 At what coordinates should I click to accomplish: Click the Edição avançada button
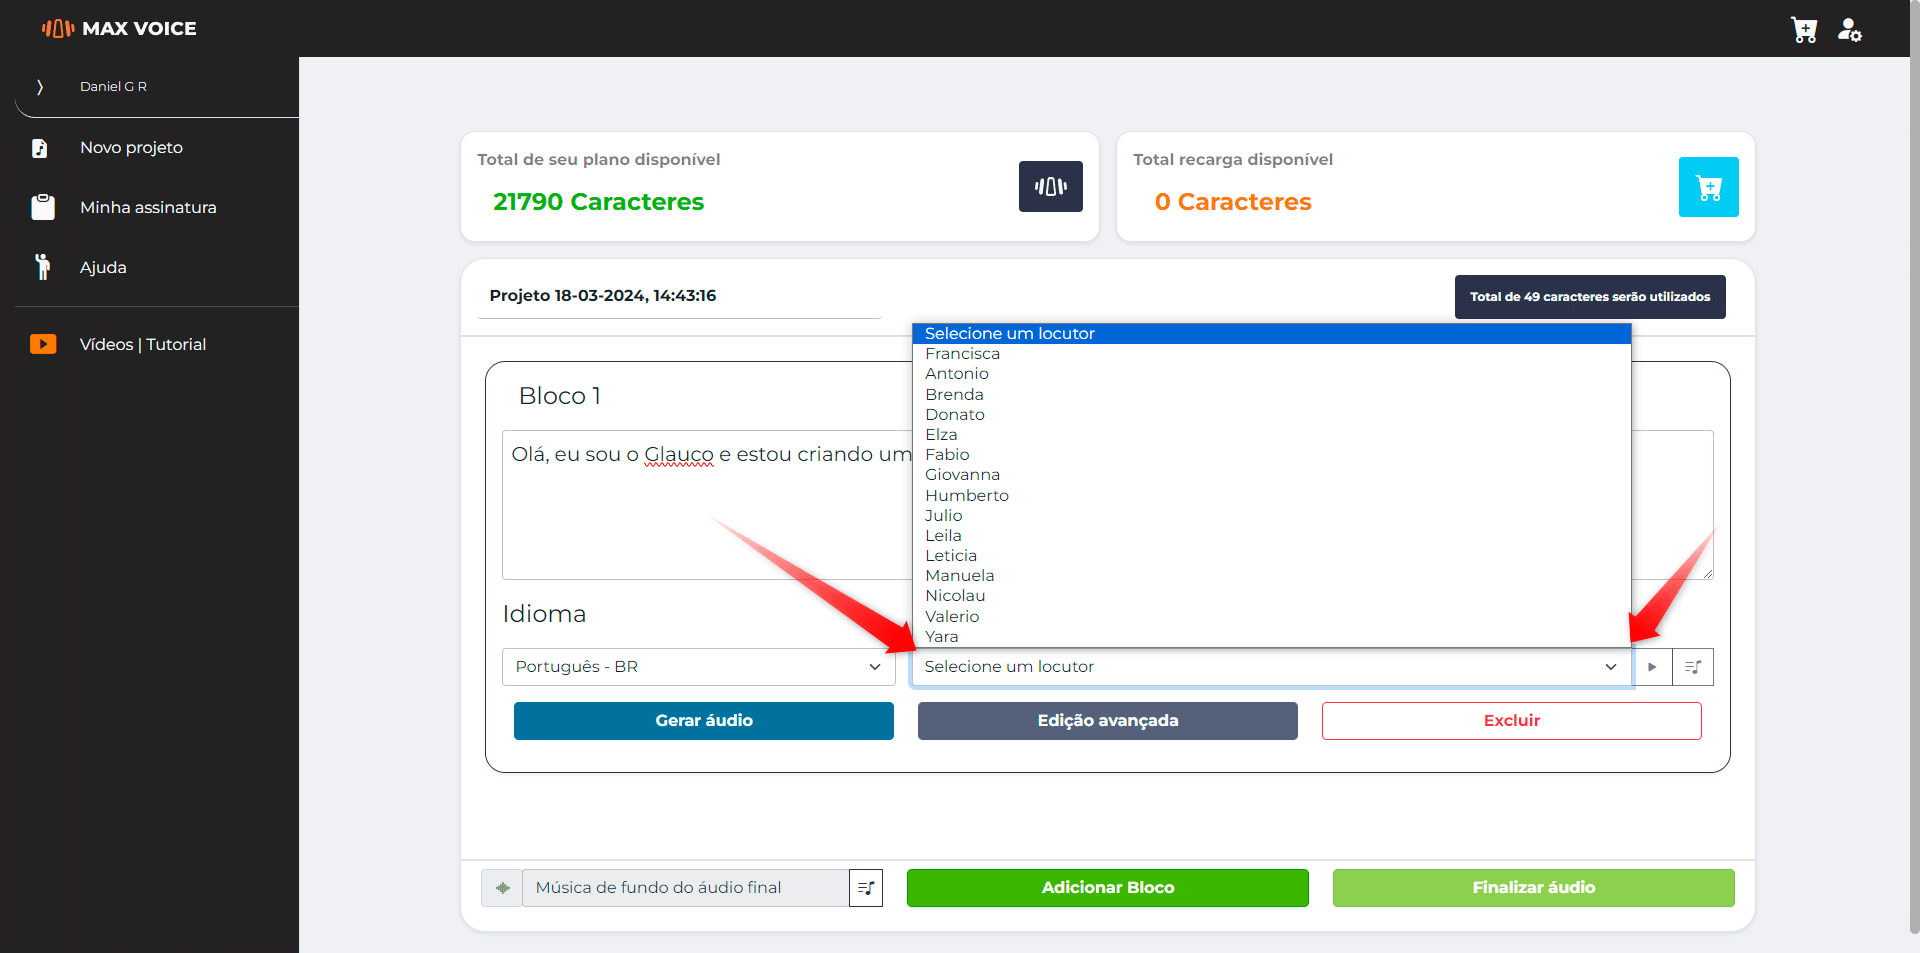(1108, 721)
